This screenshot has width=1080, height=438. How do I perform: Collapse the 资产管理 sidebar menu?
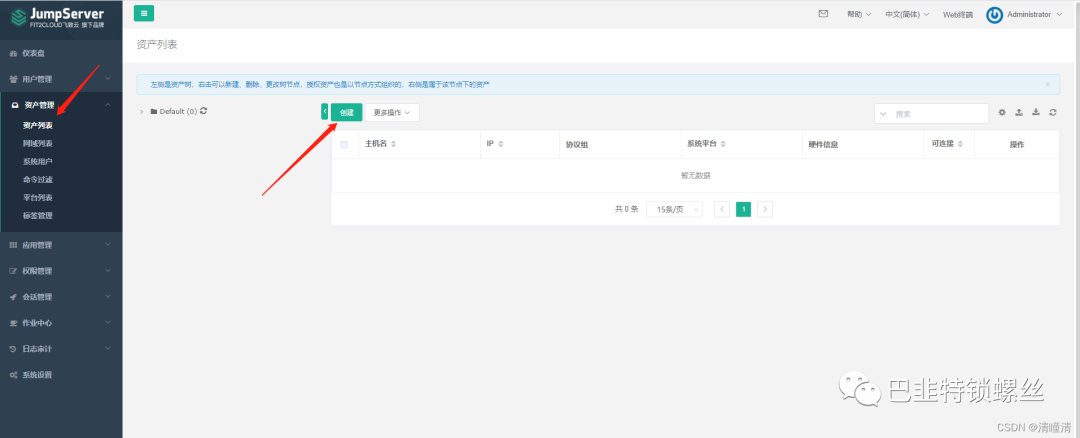pos(61,105)
